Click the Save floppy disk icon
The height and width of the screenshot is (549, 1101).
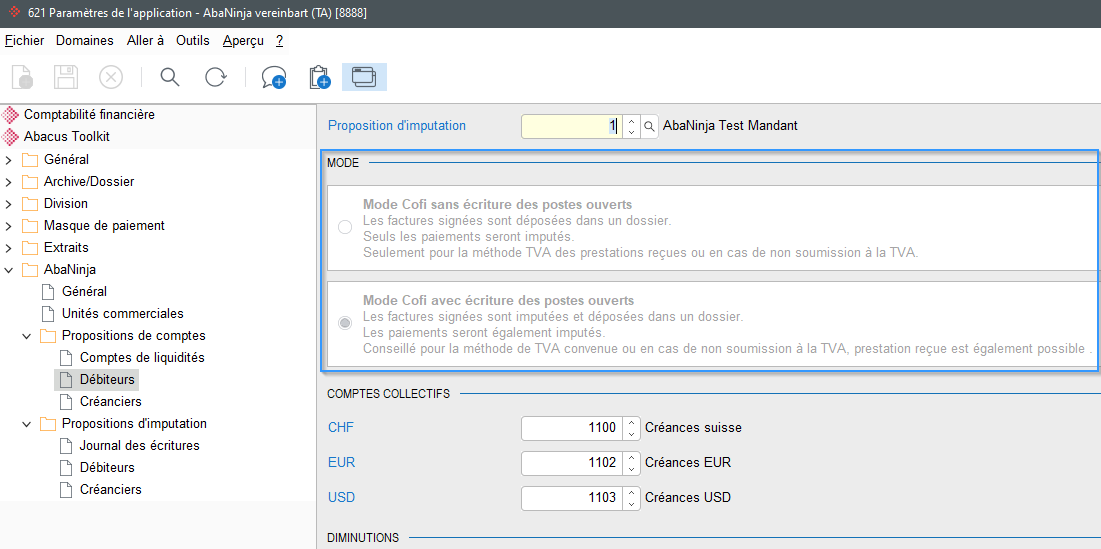[66, 77]
